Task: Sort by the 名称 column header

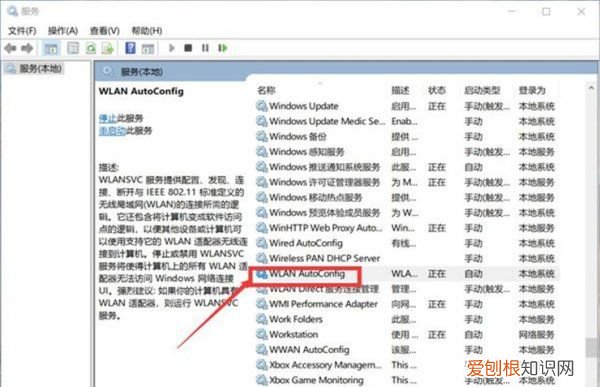Action: coord(266,90)
